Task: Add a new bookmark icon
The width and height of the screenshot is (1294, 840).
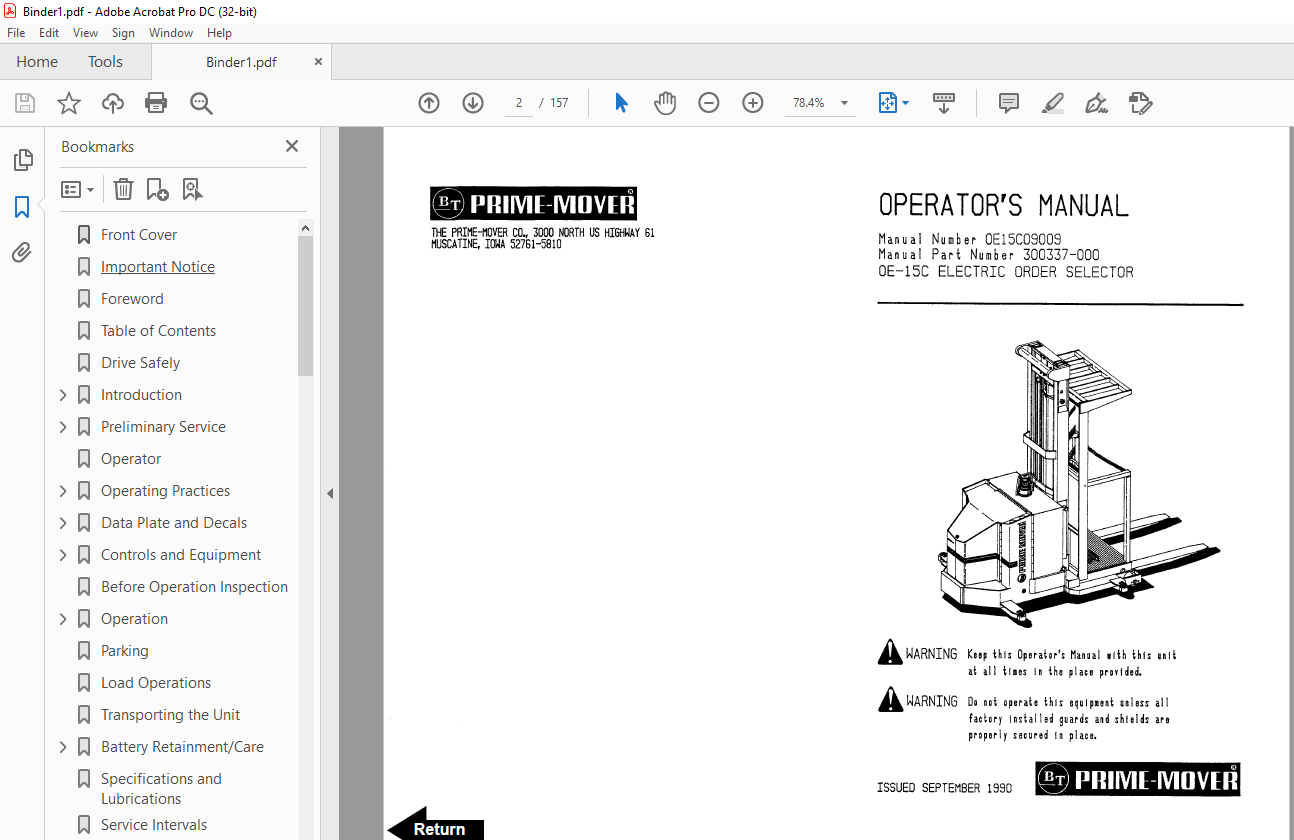Action: coord(157,189)
